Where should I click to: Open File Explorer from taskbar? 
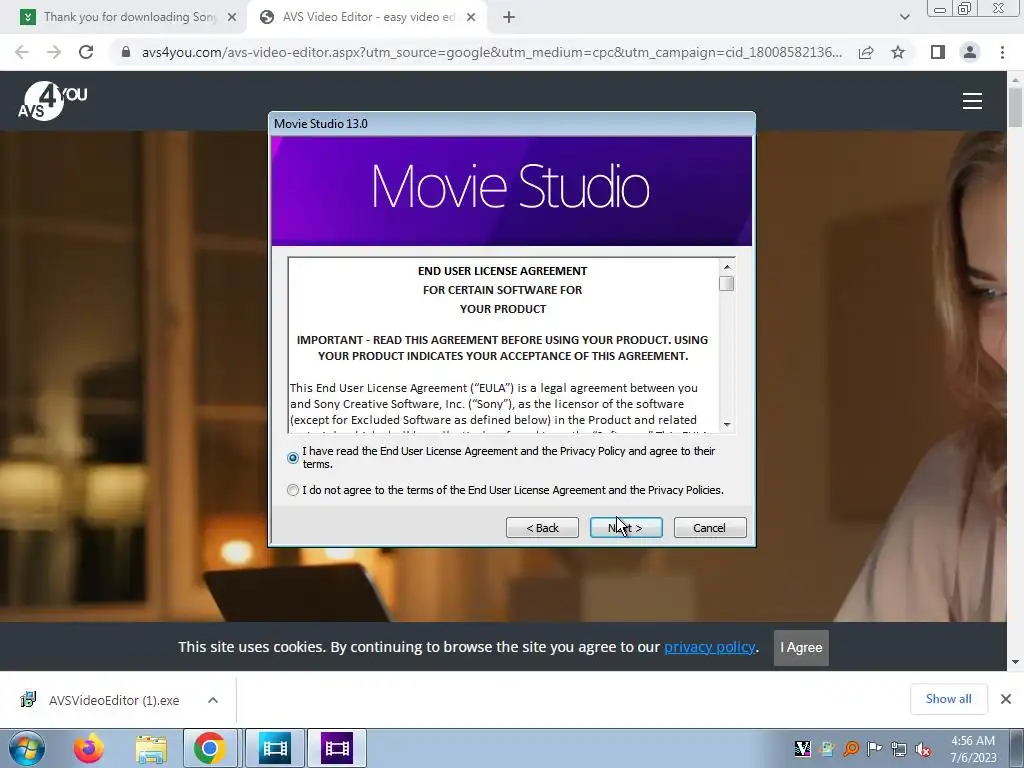[151, 748]
